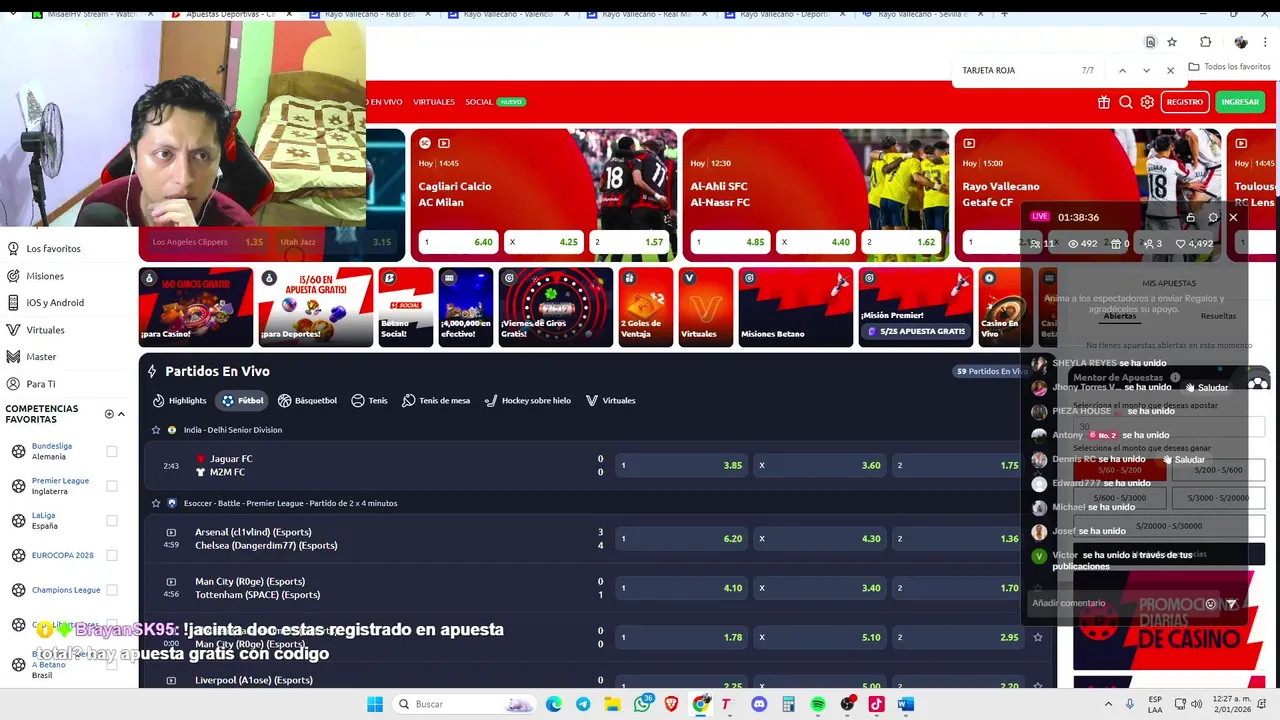
Task: Open the 2 Goles de Ventaja promo tile
Action: click(x=646, y=307)
